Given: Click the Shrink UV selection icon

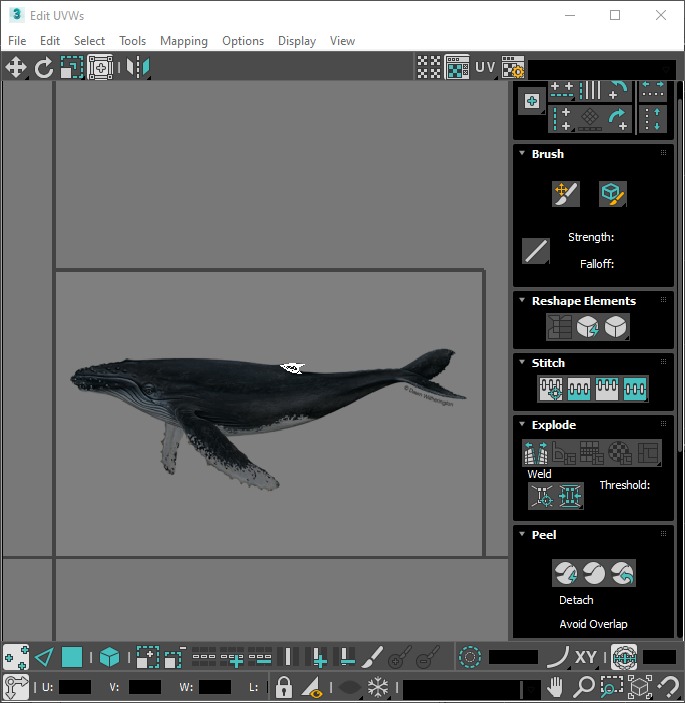Looking at the screenshot, I should click(x=175, y=658).
